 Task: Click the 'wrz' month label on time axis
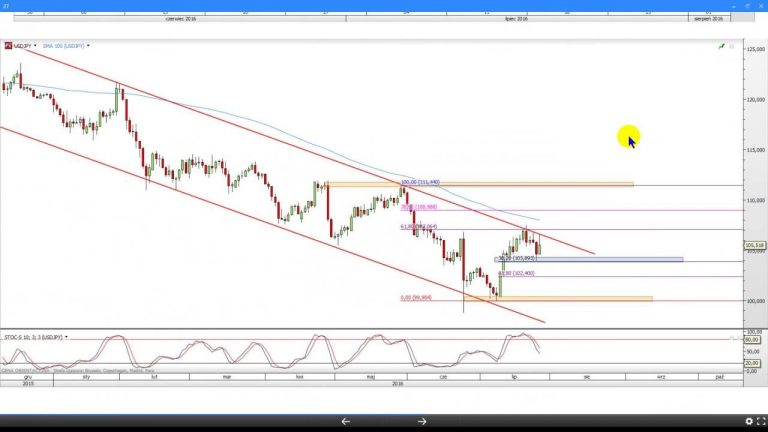(661, 377)
